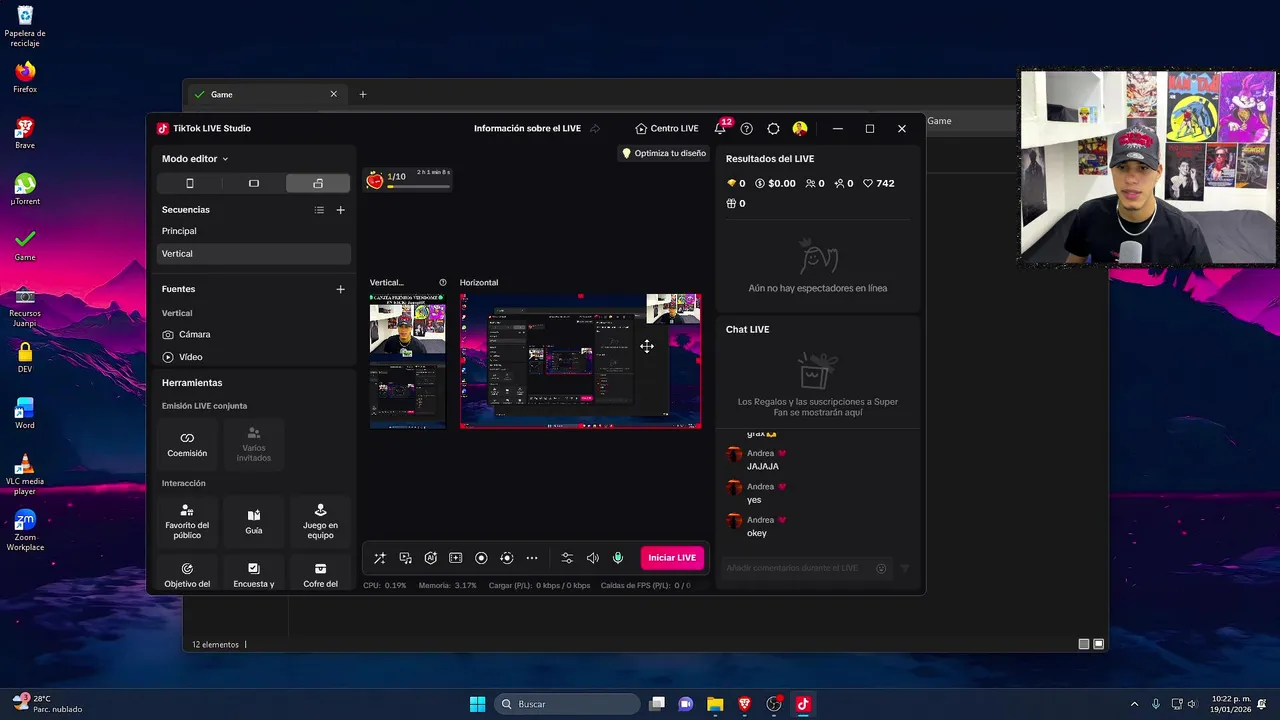
Task: Add a new scene in Secuencias
Action: click(340, 210)
